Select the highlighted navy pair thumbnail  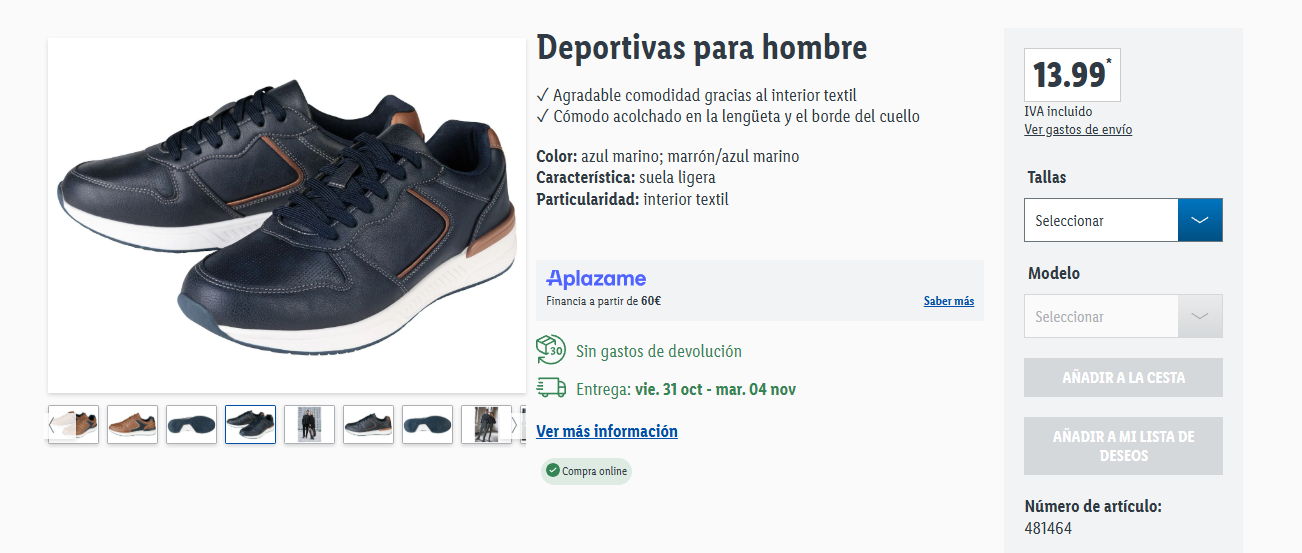click(250, 425)
